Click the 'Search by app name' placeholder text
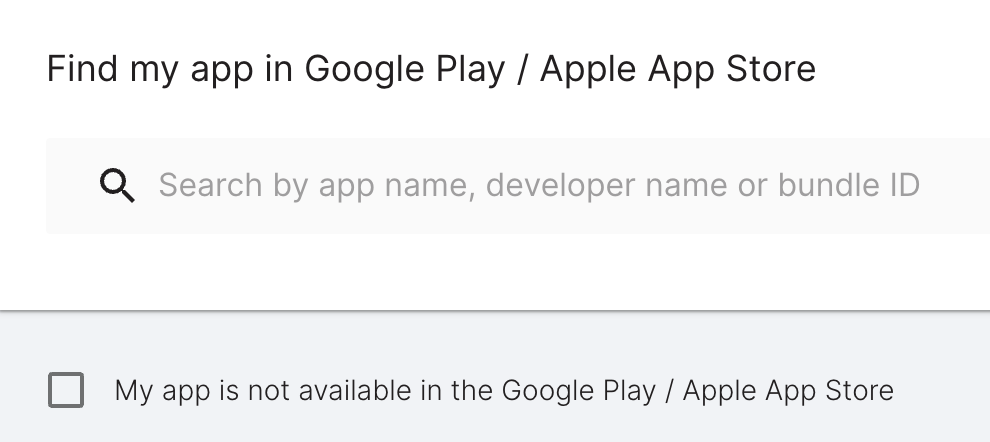 (539, 186)
